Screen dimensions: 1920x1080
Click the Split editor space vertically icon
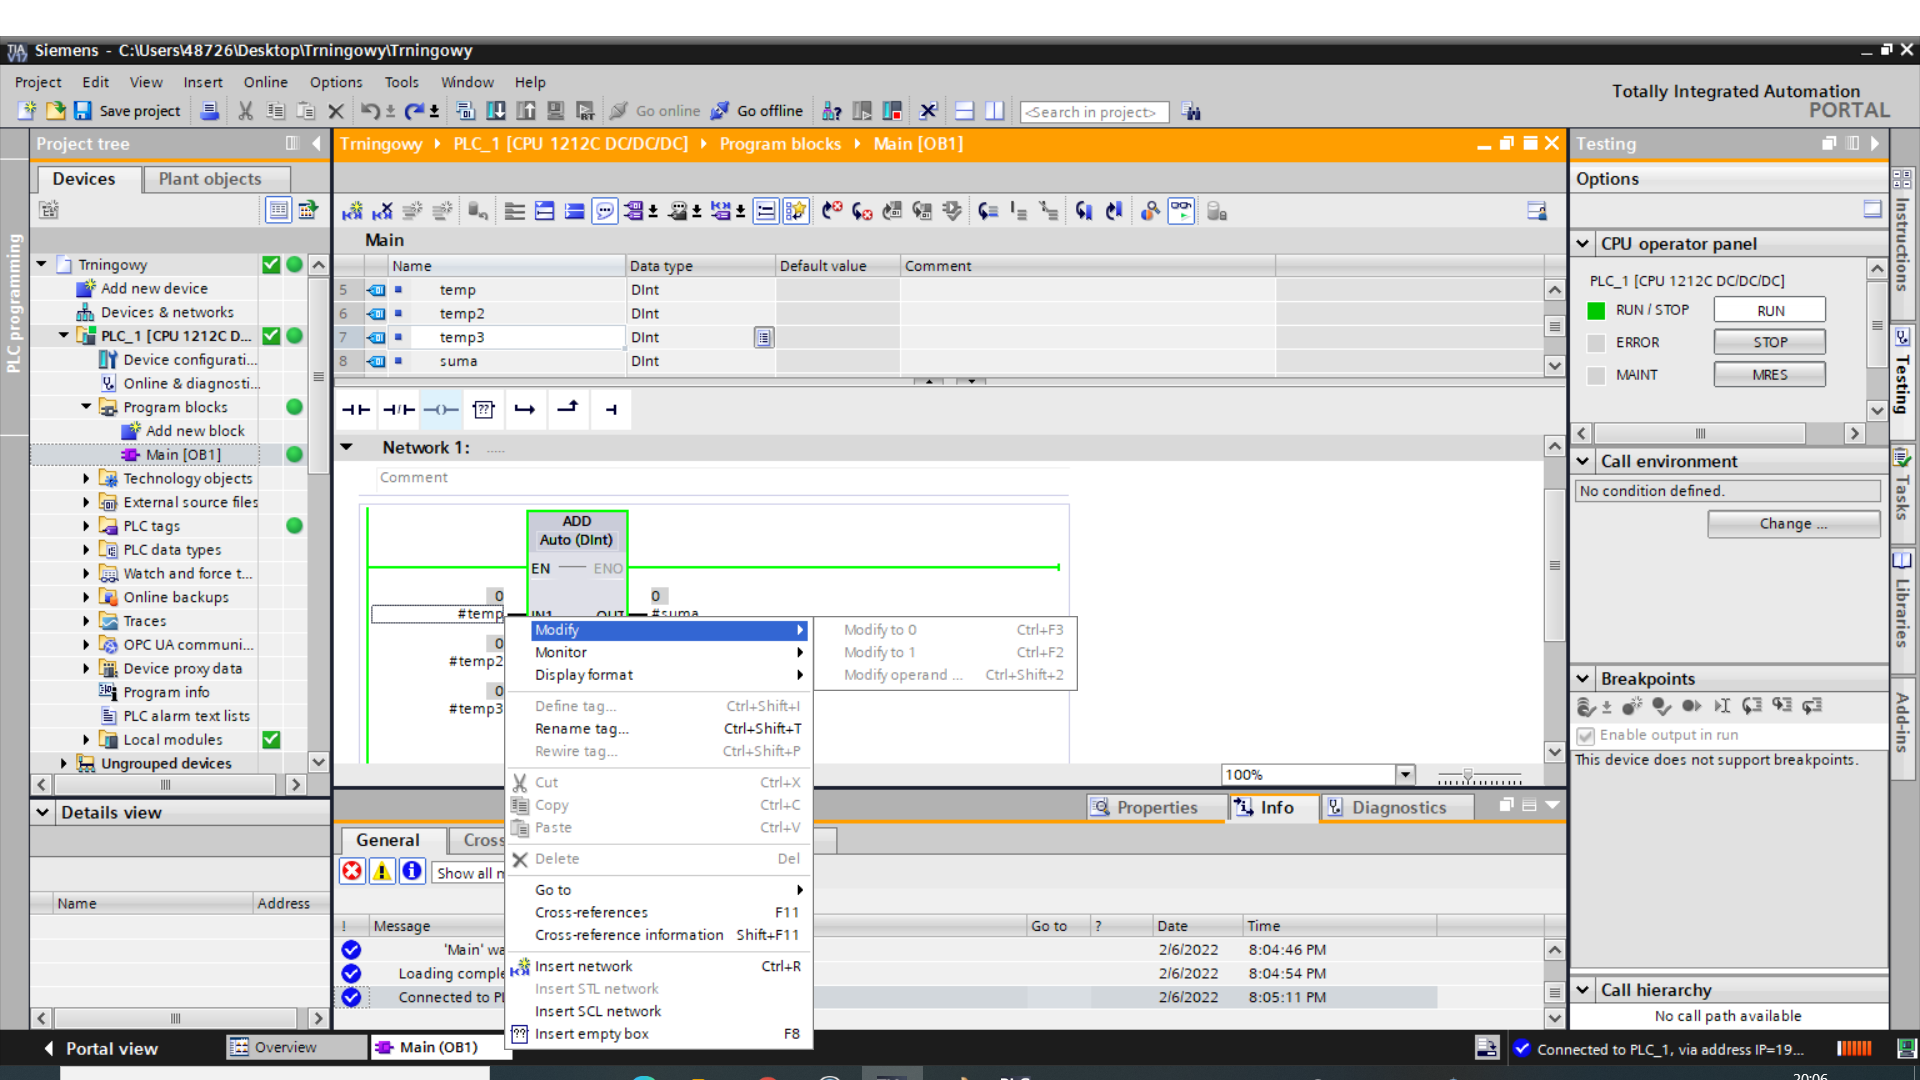994,111
